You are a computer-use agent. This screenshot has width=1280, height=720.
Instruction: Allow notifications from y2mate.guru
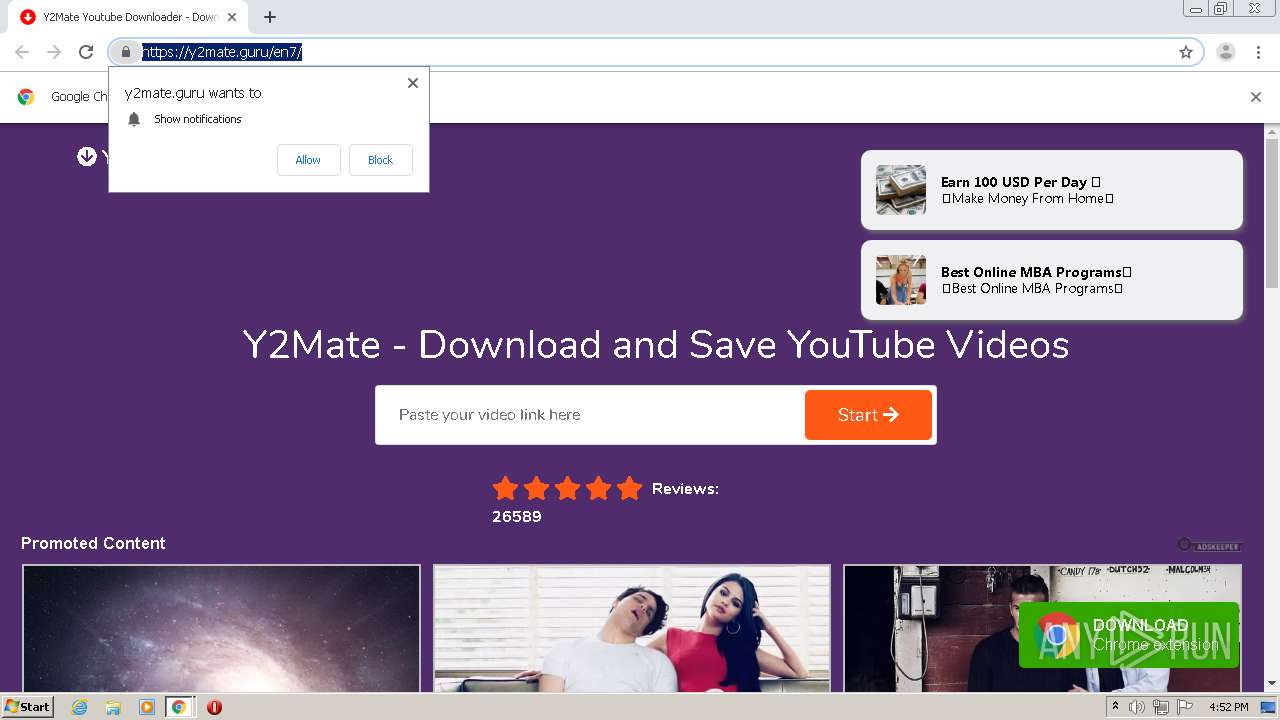click(x=308, y=160)
